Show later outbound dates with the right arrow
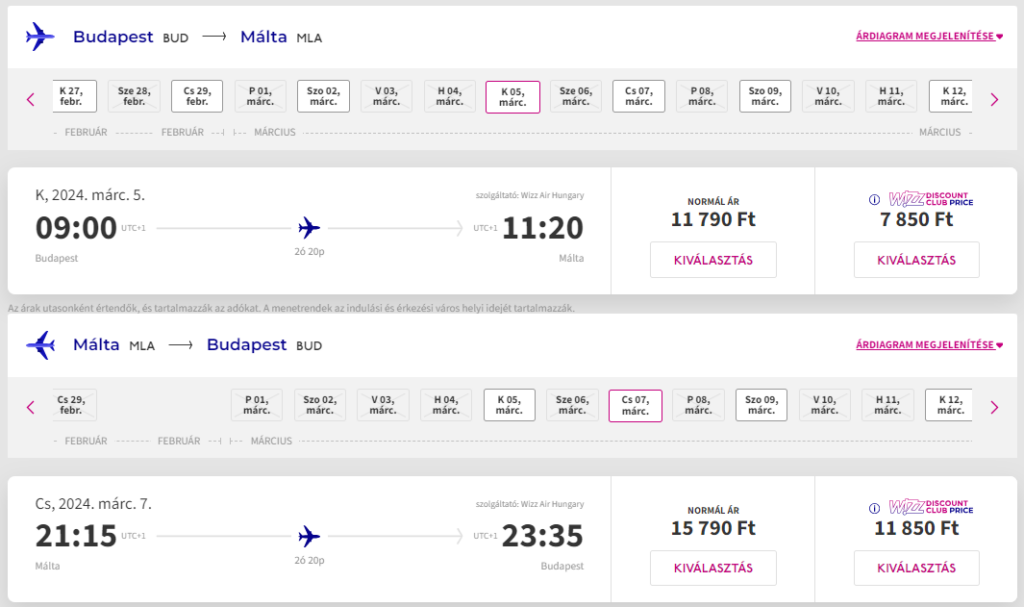This screenshot has height=607, width=1024. pos(994,99)
